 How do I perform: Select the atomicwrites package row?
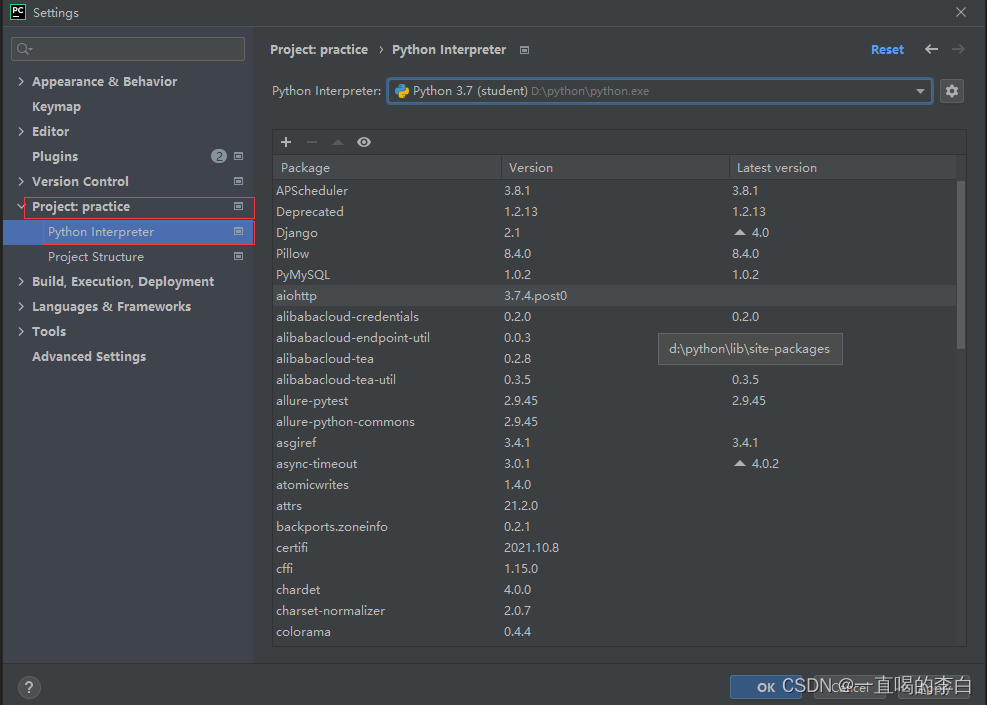(x=614, y=484)
